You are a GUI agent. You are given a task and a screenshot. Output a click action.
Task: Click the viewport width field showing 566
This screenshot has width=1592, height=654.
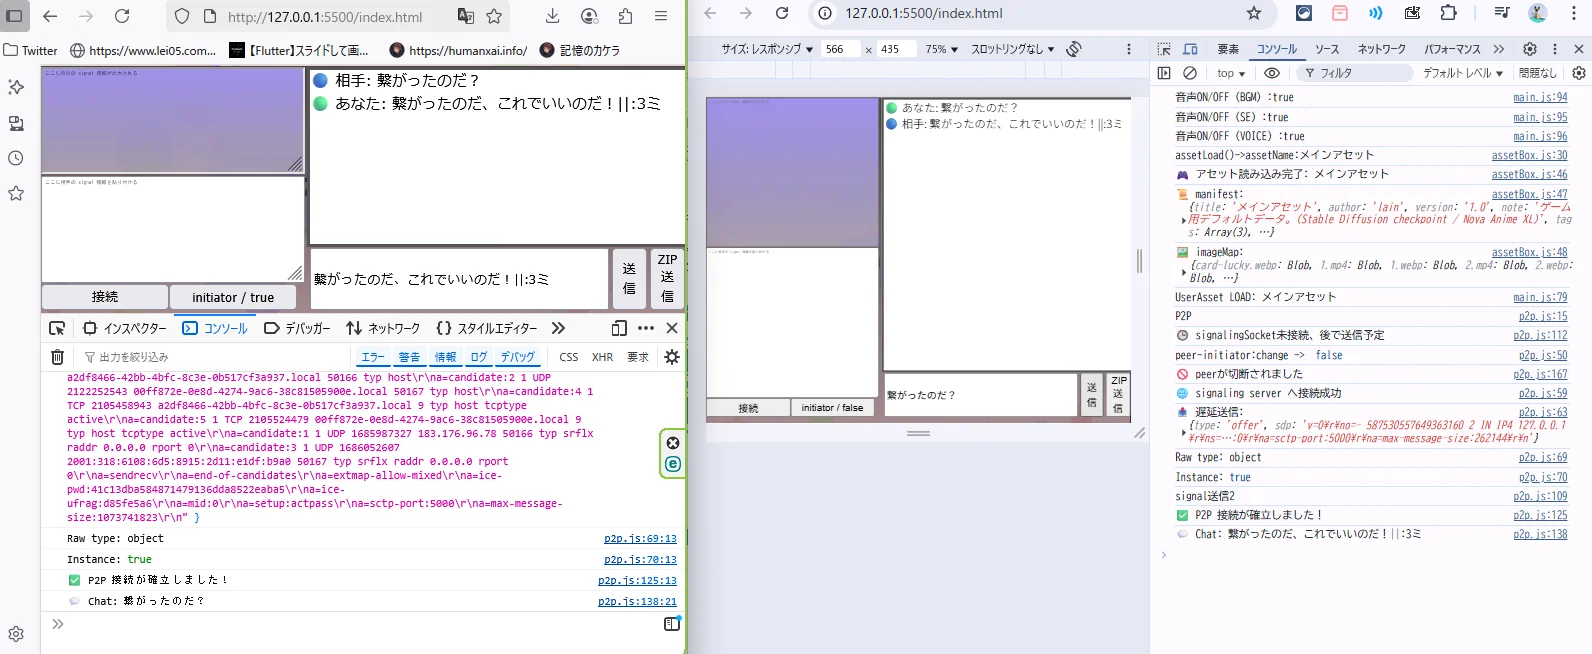(840, 49)
